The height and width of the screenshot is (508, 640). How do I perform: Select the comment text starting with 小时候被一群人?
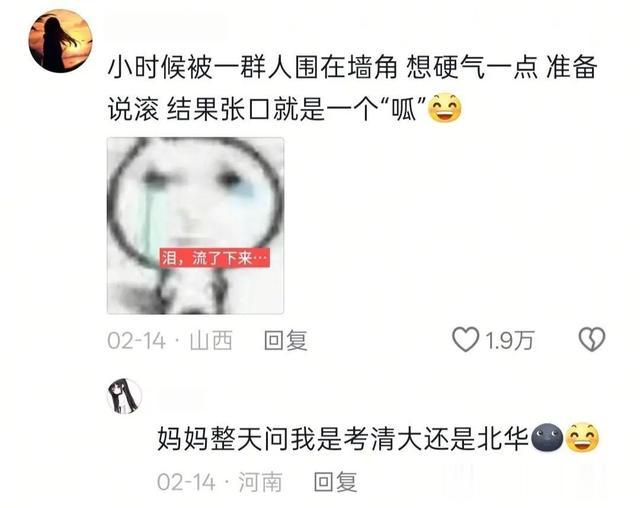point(353,88)
